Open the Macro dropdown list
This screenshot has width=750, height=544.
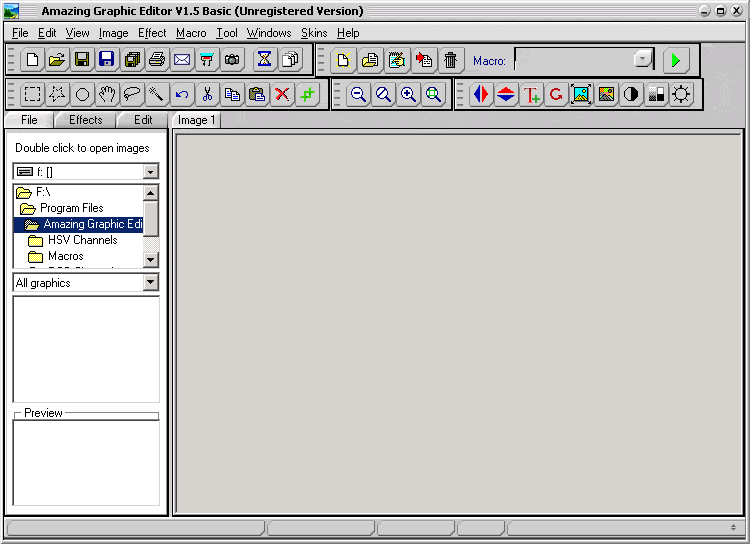pos(643,59)
